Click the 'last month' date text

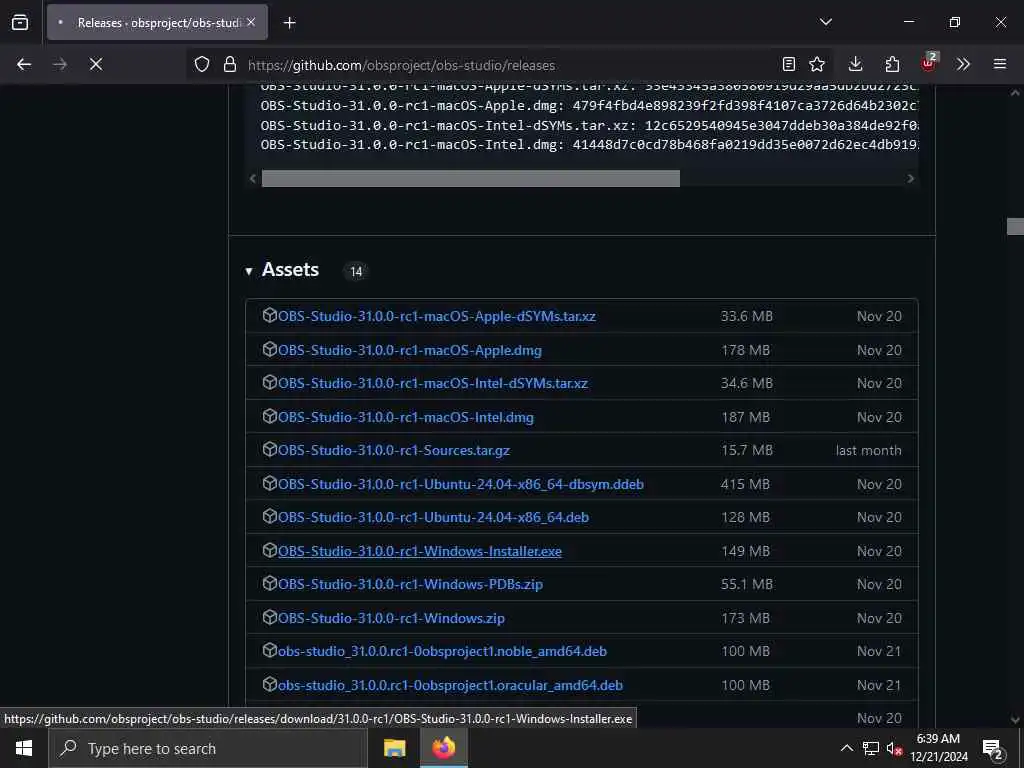pyautogui.click(x=868, y=451)
